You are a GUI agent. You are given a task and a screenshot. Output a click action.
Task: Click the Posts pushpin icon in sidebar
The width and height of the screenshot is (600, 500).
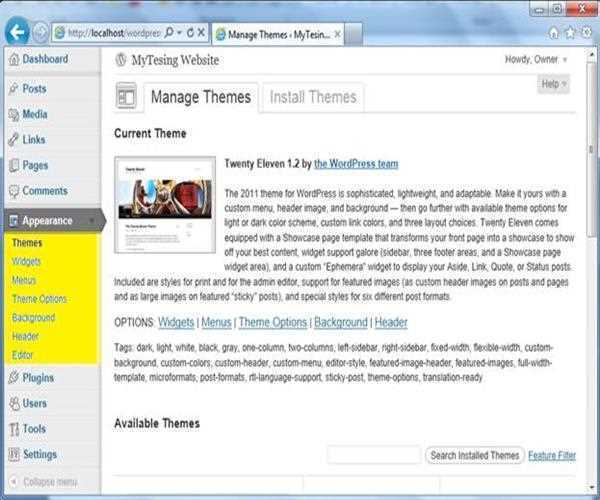(x=13, y=89)
